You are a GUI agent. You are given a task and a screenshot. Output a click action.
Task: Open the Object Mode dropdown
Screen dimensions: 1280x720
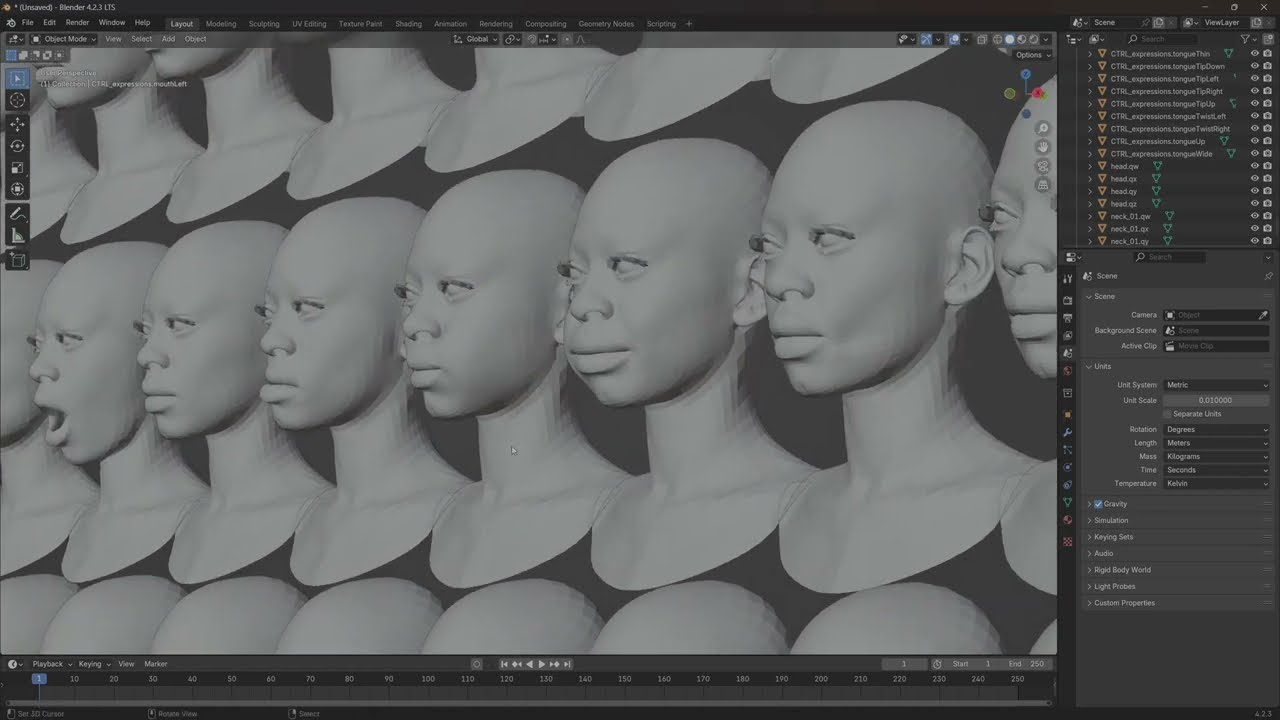(64, 39)
